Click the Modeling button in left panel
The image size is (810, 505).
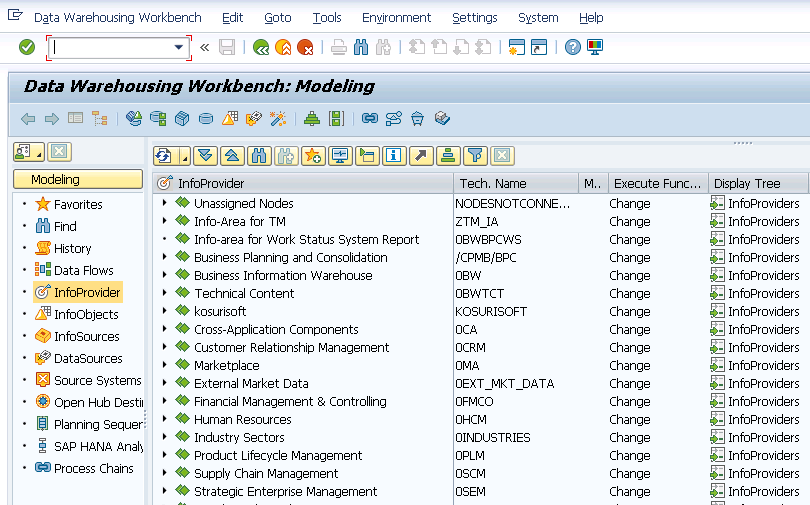[x=78, y=180]
